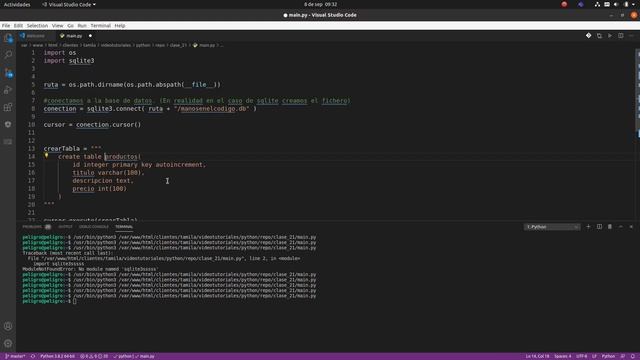Maximize the terminal panel with chevron
The width and height of the screenshot is (640, 360).
click(620, 227)
